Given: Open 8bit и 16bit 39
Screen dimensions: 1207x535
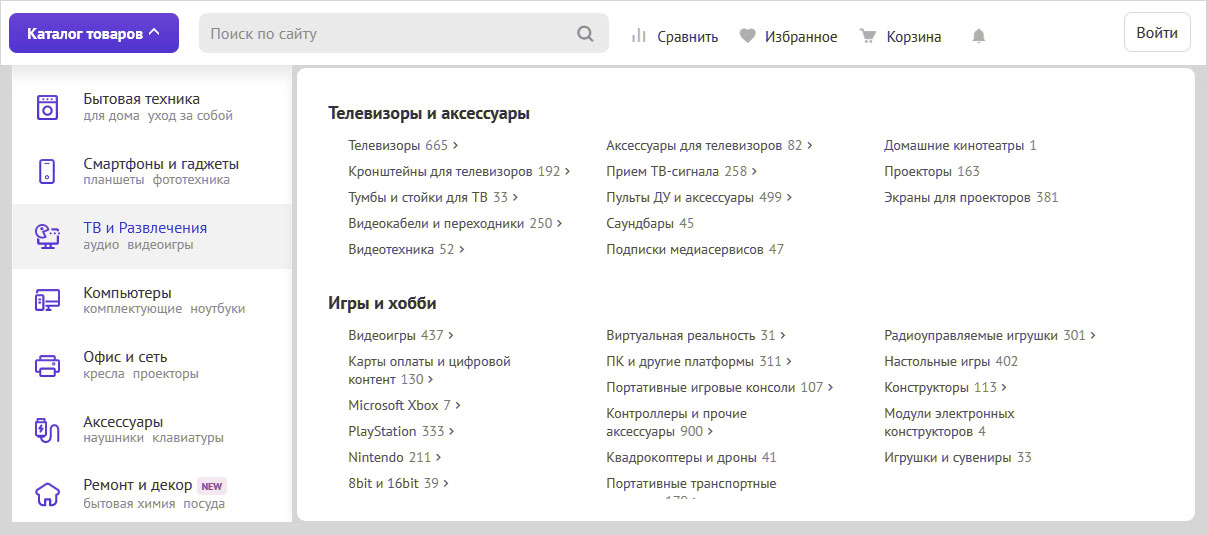Looking at the screenshot, I should pos(398,483).
